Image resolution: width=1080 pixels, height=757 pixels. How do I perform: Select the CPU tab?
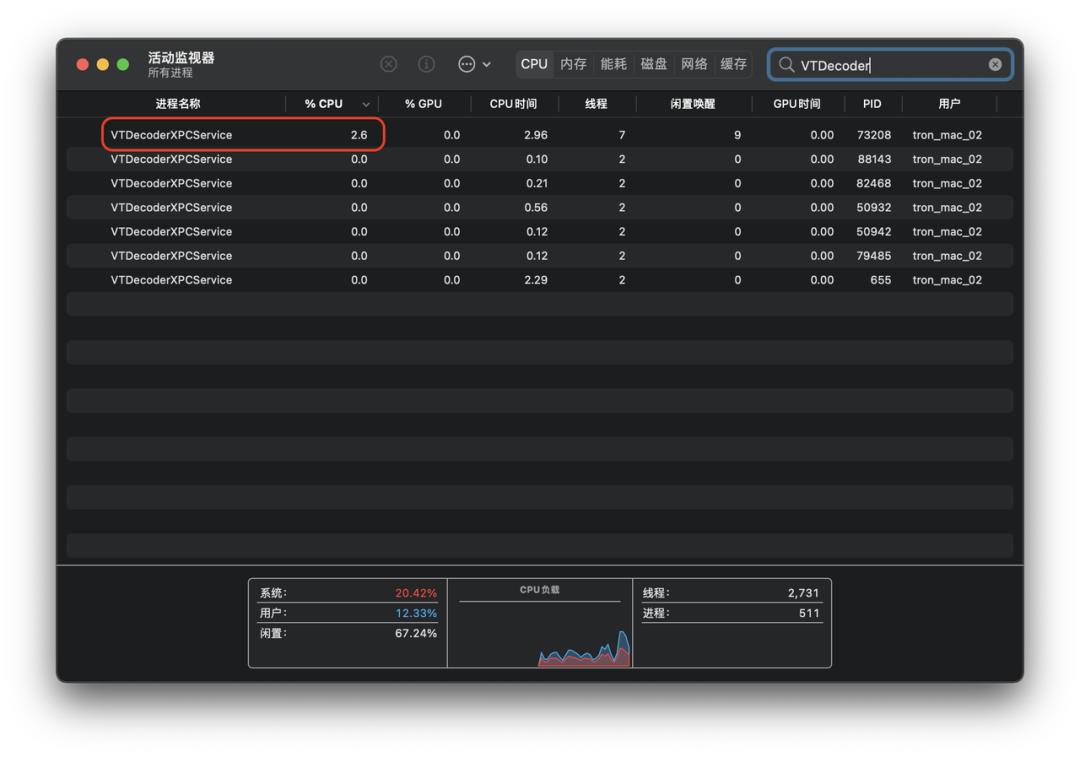pos(534,64)
